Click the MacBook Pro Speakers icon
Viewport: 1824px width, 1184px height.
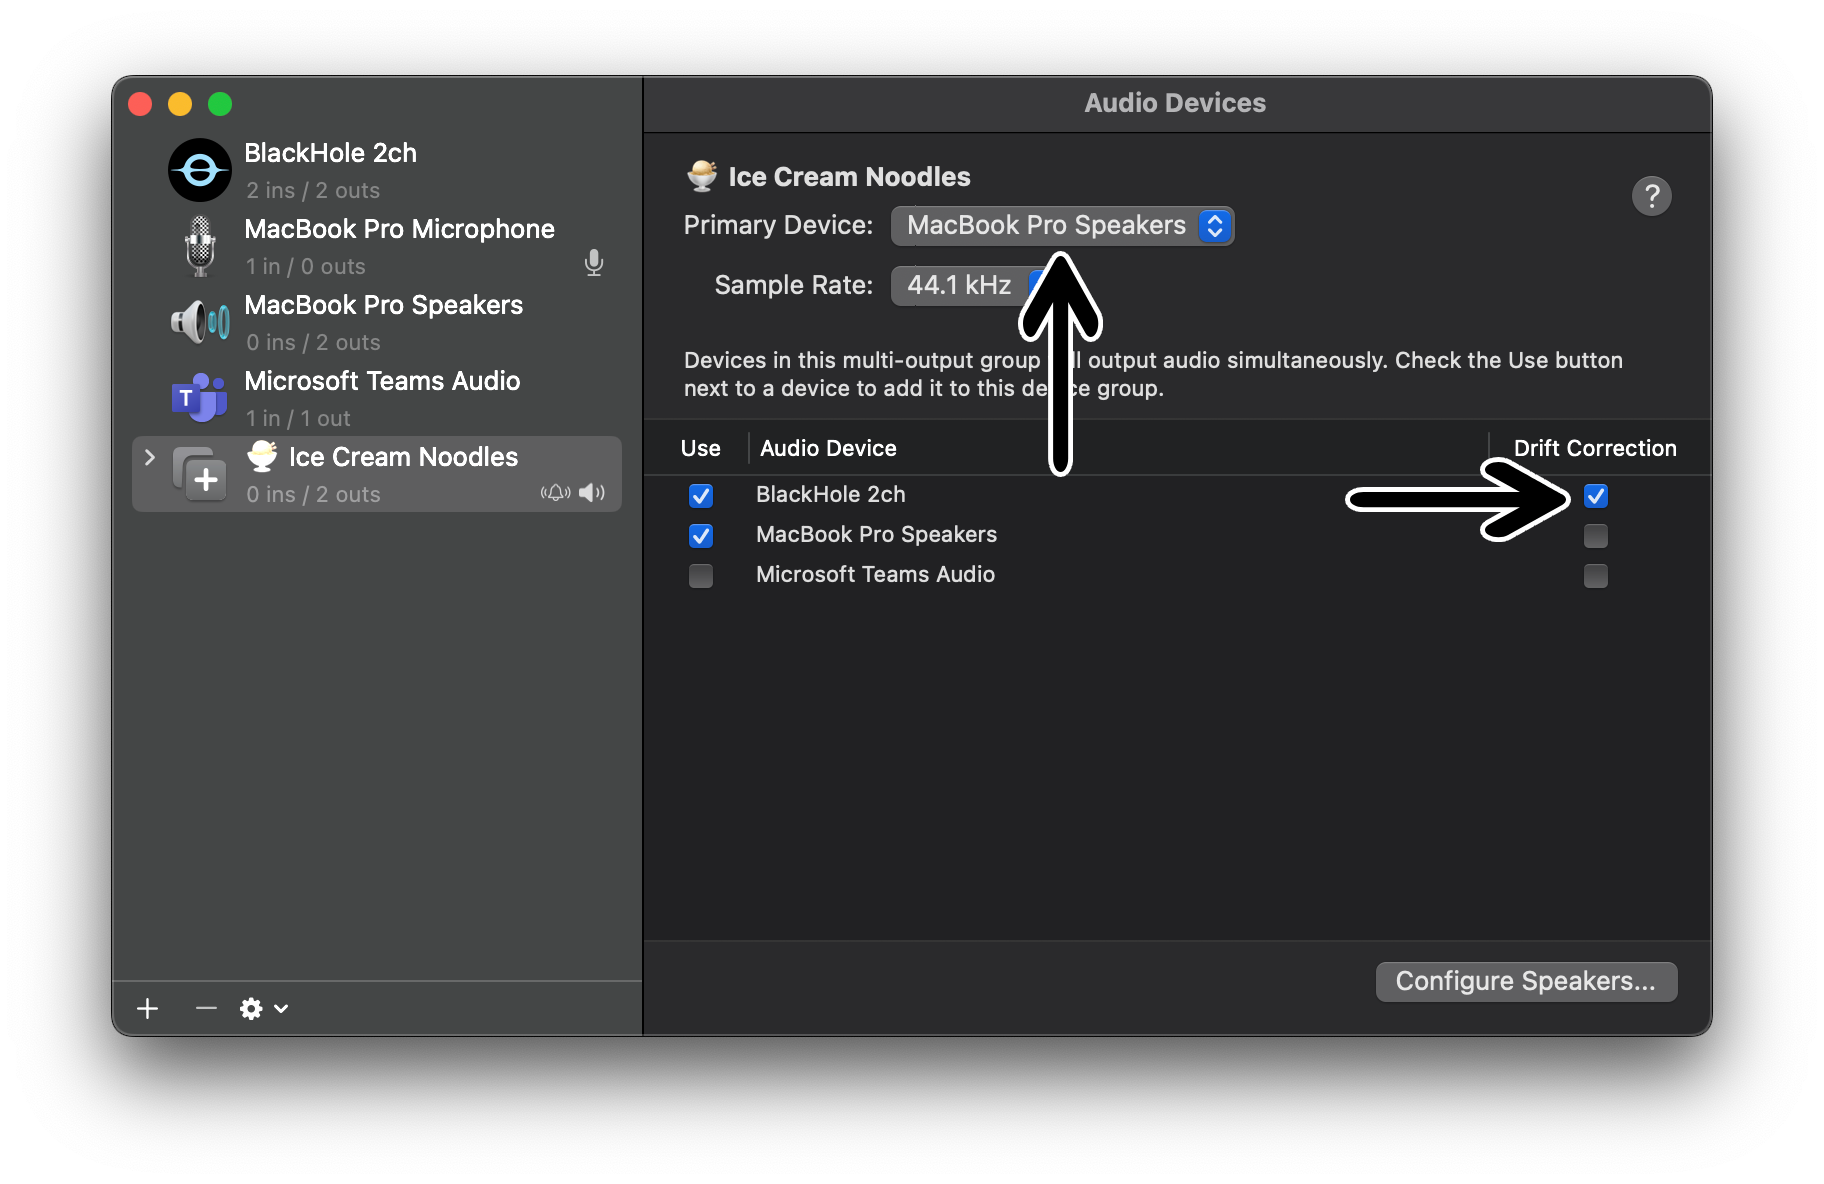pyautogui.click(x=200, y=322)
